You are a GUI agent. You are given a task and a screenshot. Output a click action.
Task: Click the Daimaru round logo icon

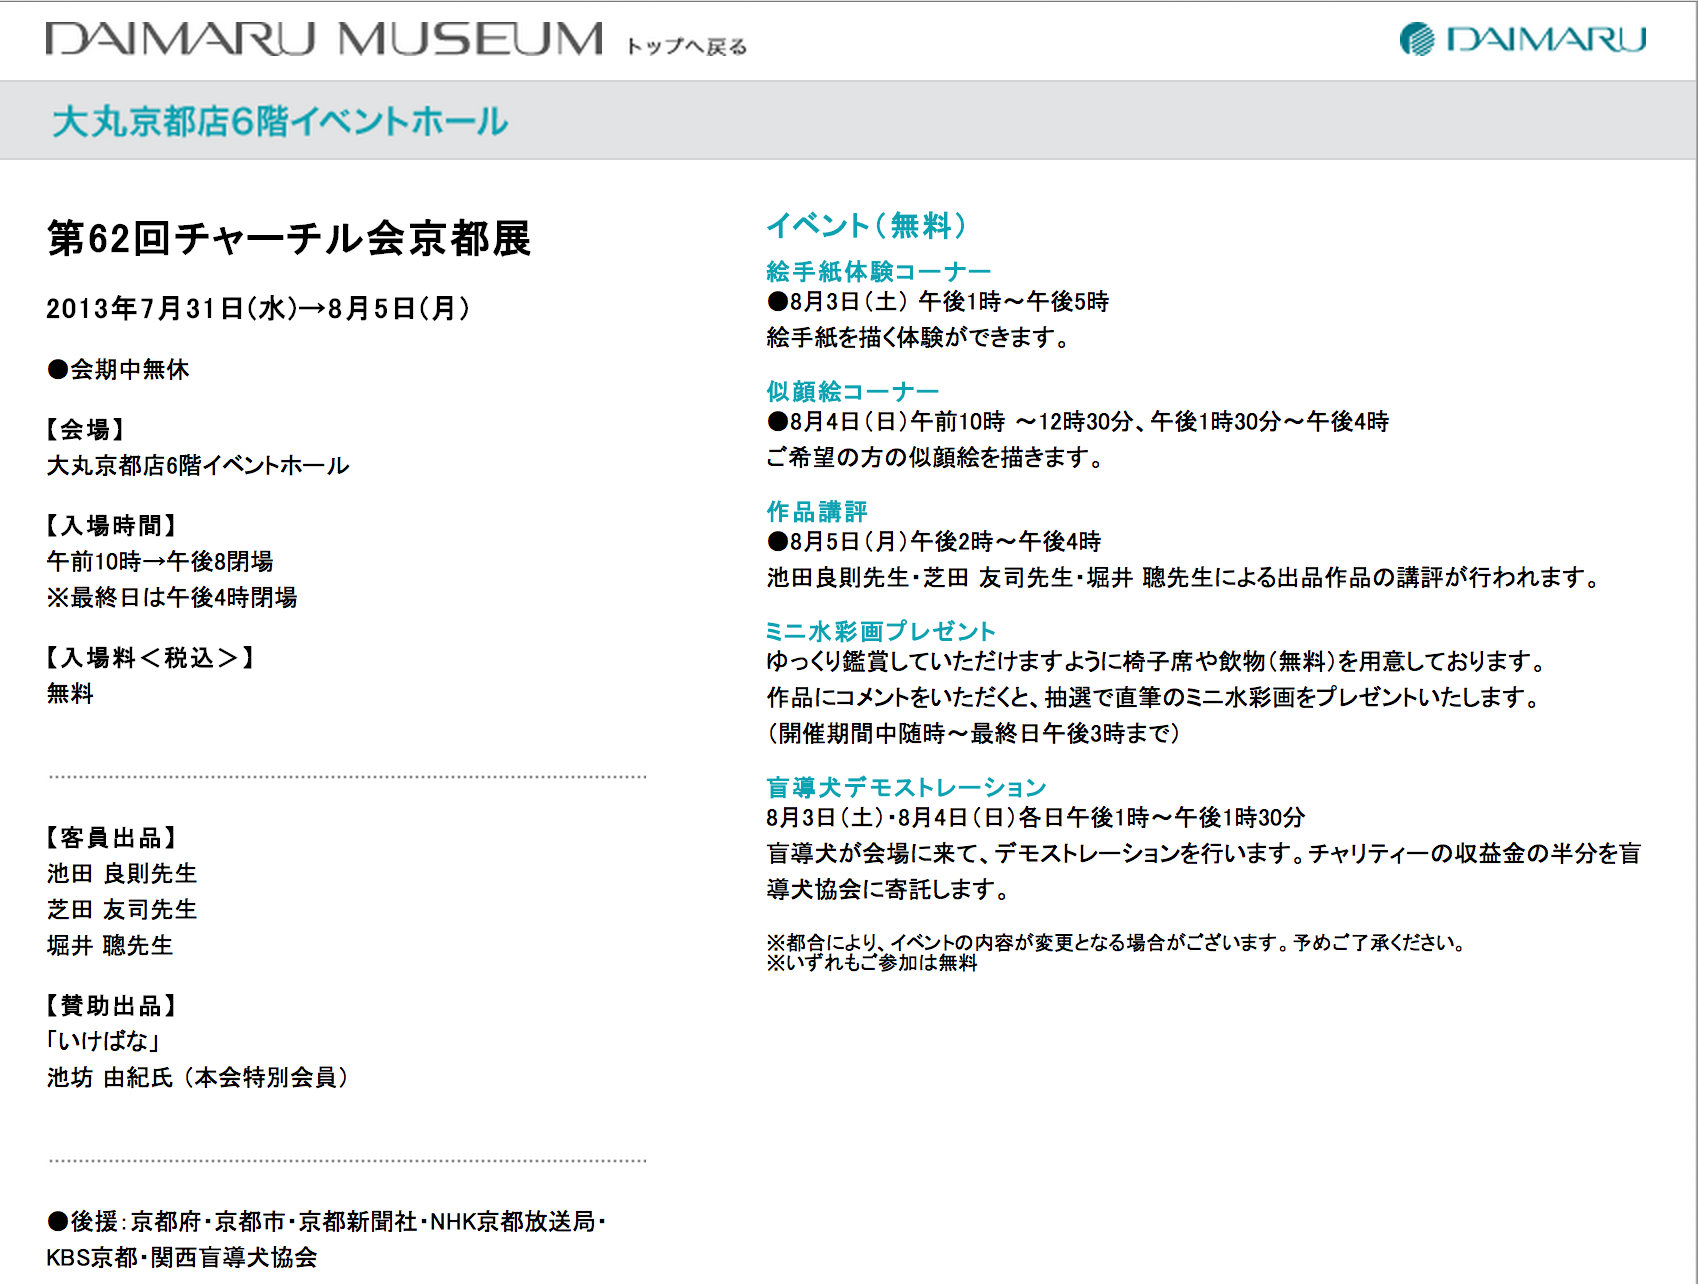point(1416,39)
